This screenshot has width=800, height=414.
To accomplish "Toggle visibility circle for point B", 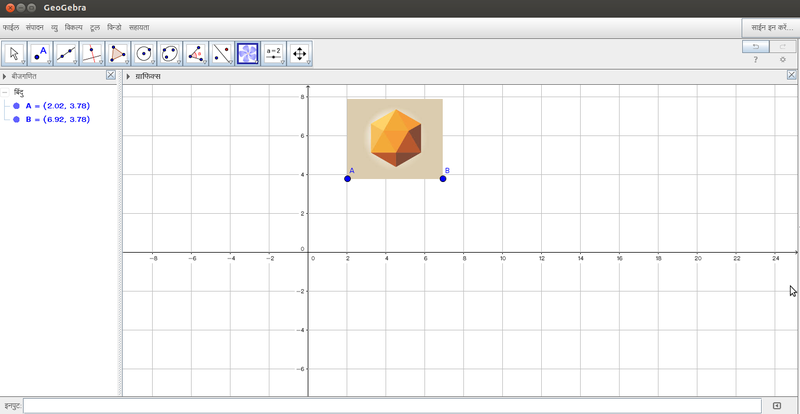I will (x=16, y=119).
